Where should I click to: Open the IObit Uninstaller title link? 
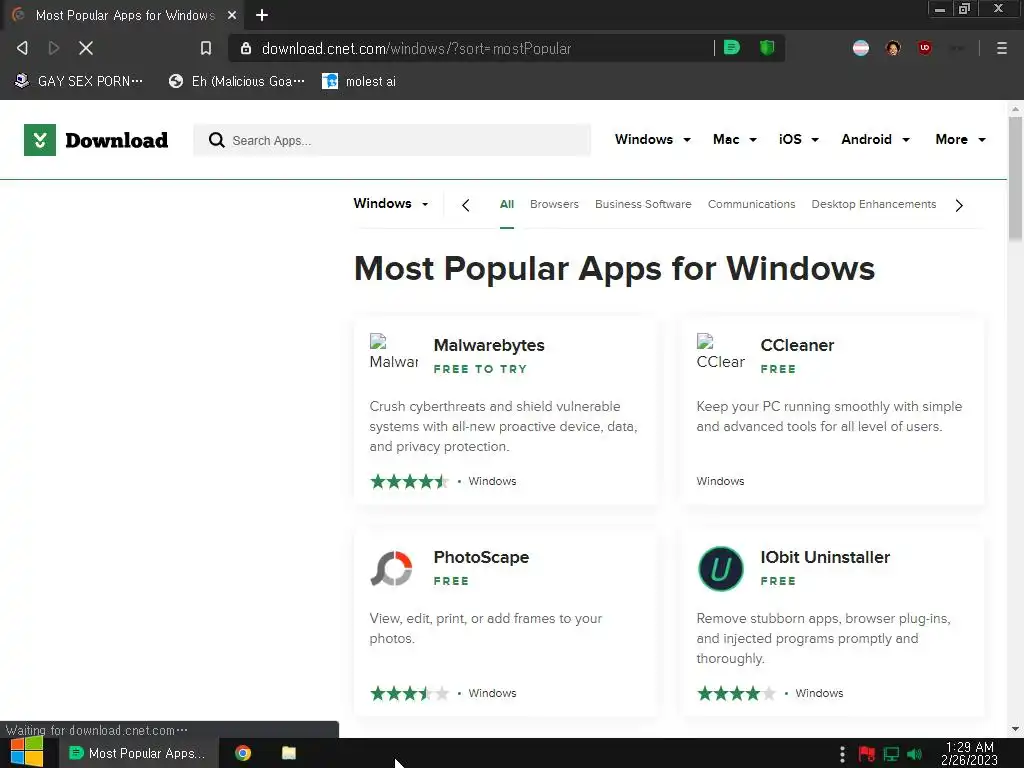pyautogui.click(x=825, y=557)
